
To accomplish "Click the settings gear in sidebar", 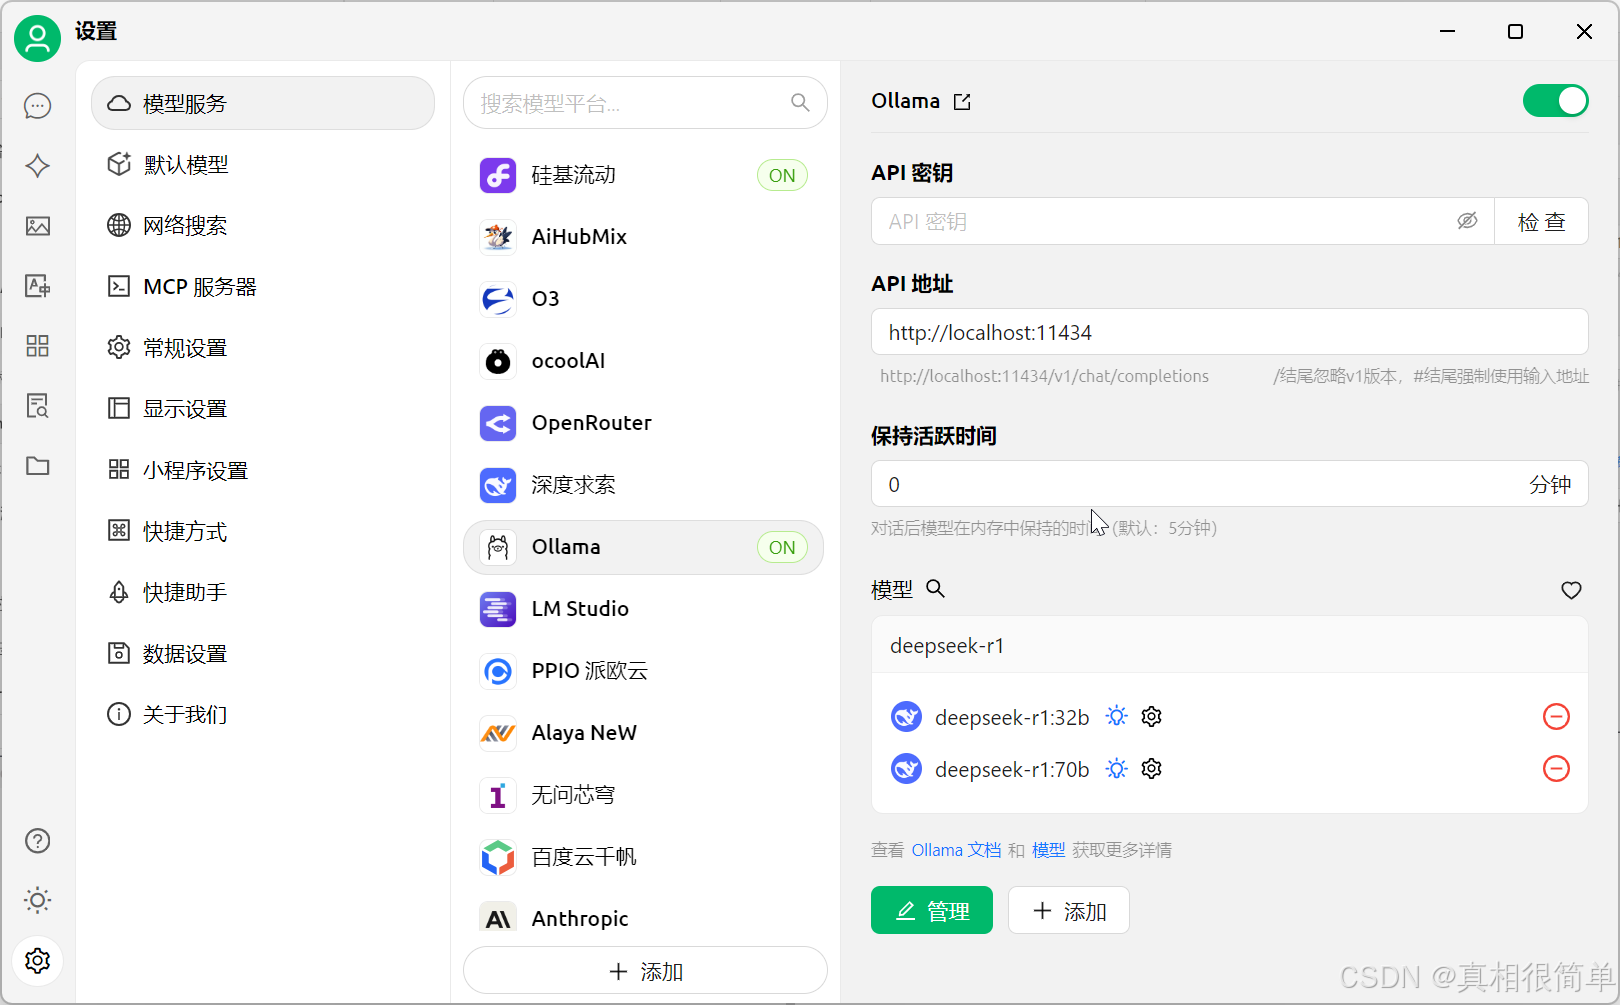I will 38,961.
